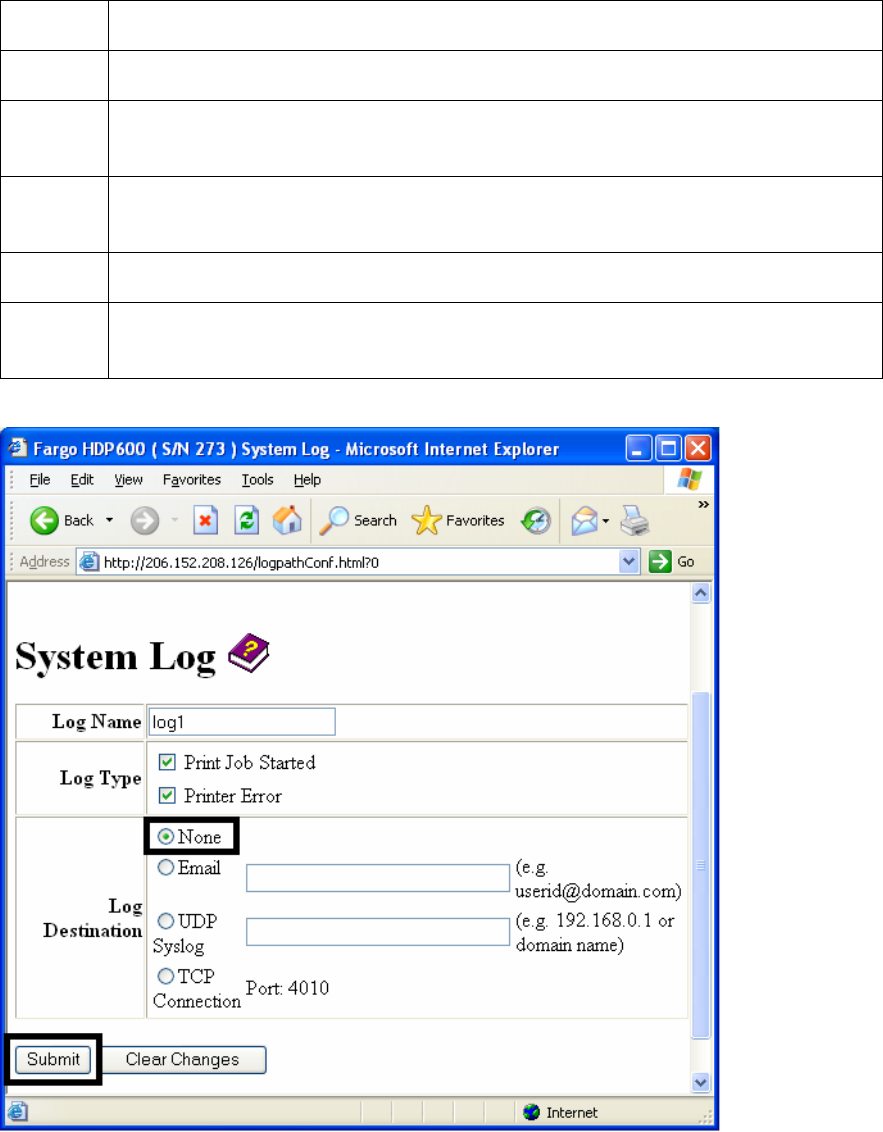Close the Internet Explorer window
Screen dimensions: 883x1132
698,448
